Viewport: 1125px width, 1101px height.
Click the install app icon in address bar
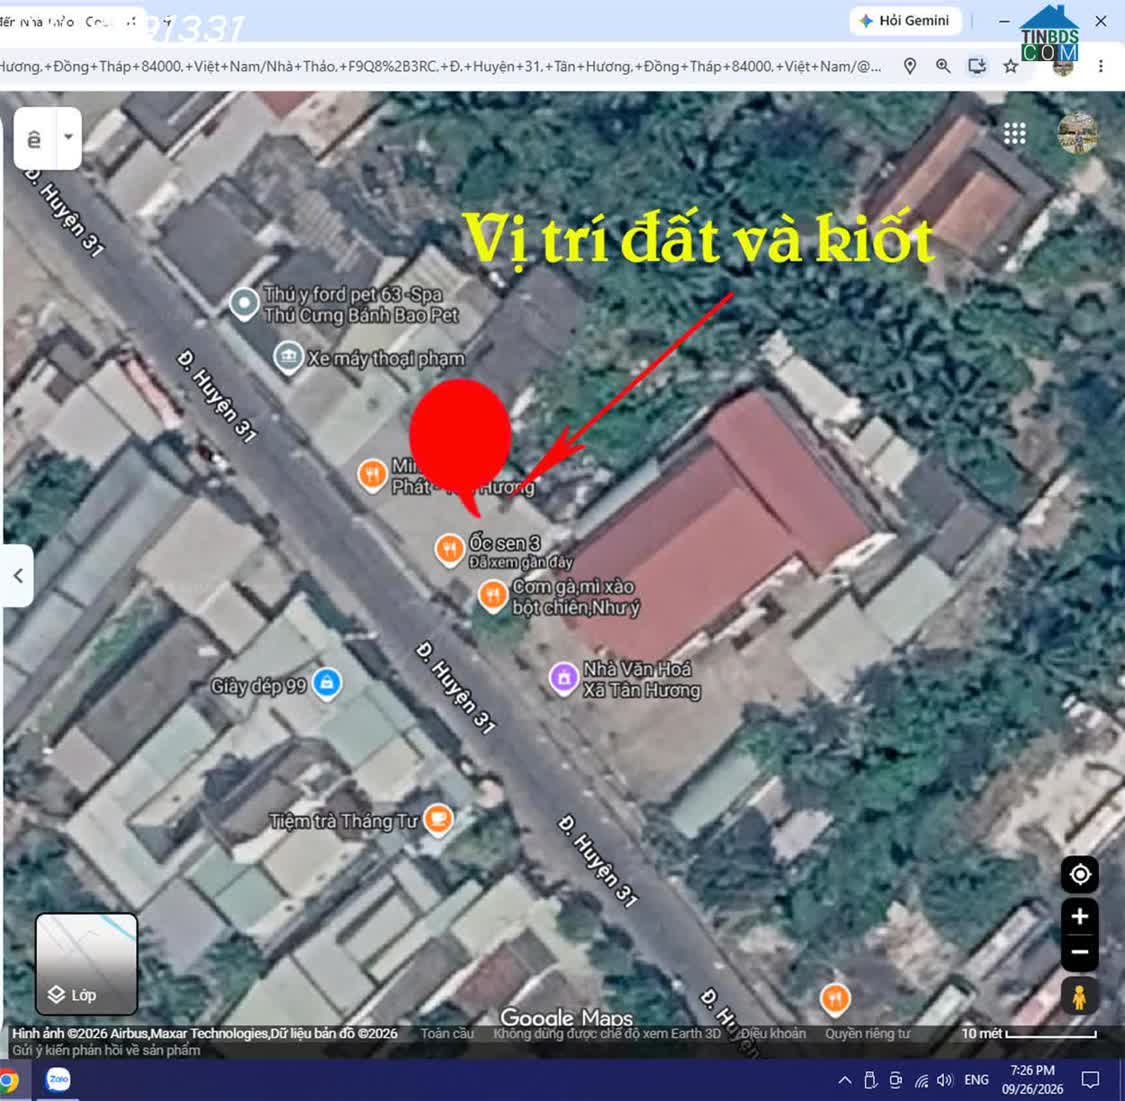click(x=976, y=66)
